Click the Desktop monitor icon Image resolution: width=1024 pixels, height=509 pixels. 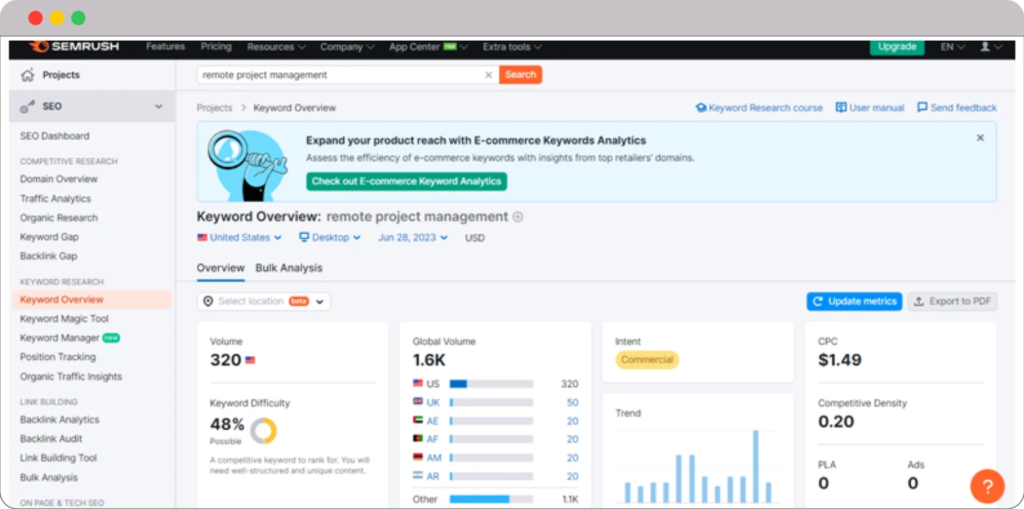tap(304, 237)
